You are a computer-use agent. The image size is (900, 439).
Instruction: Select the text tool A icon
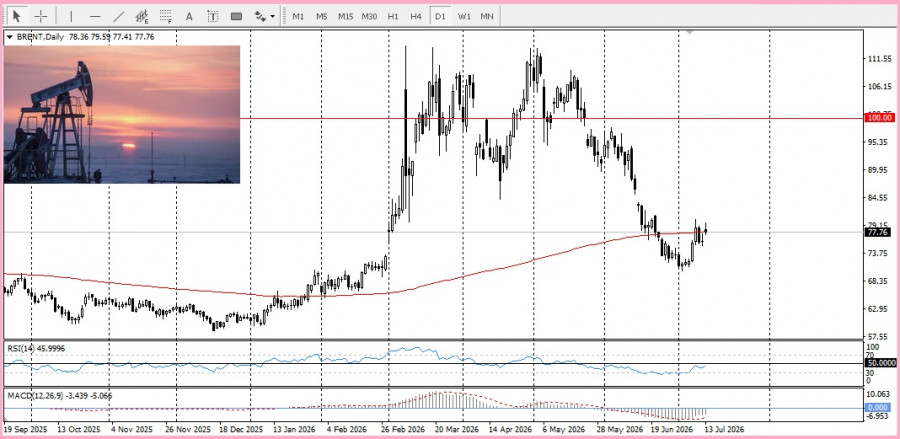pyautogui.click(x=189, y=16)
